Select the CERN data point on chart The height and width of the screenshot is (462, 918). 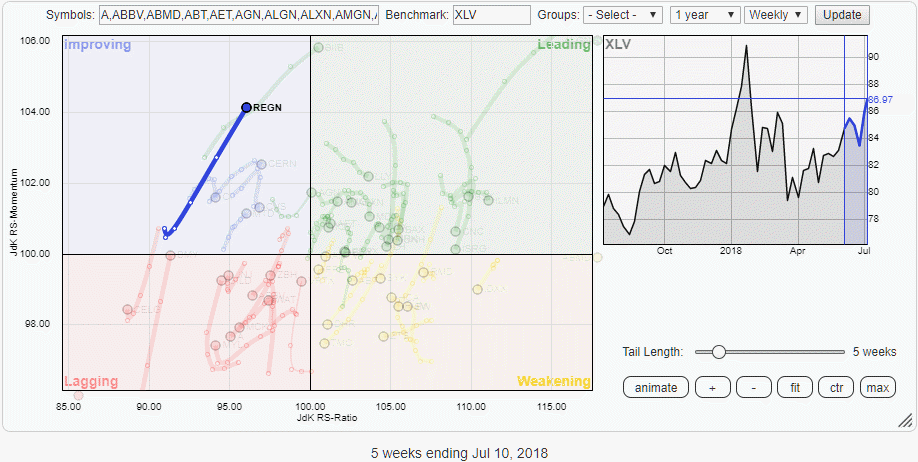click(x=261, y=164)
